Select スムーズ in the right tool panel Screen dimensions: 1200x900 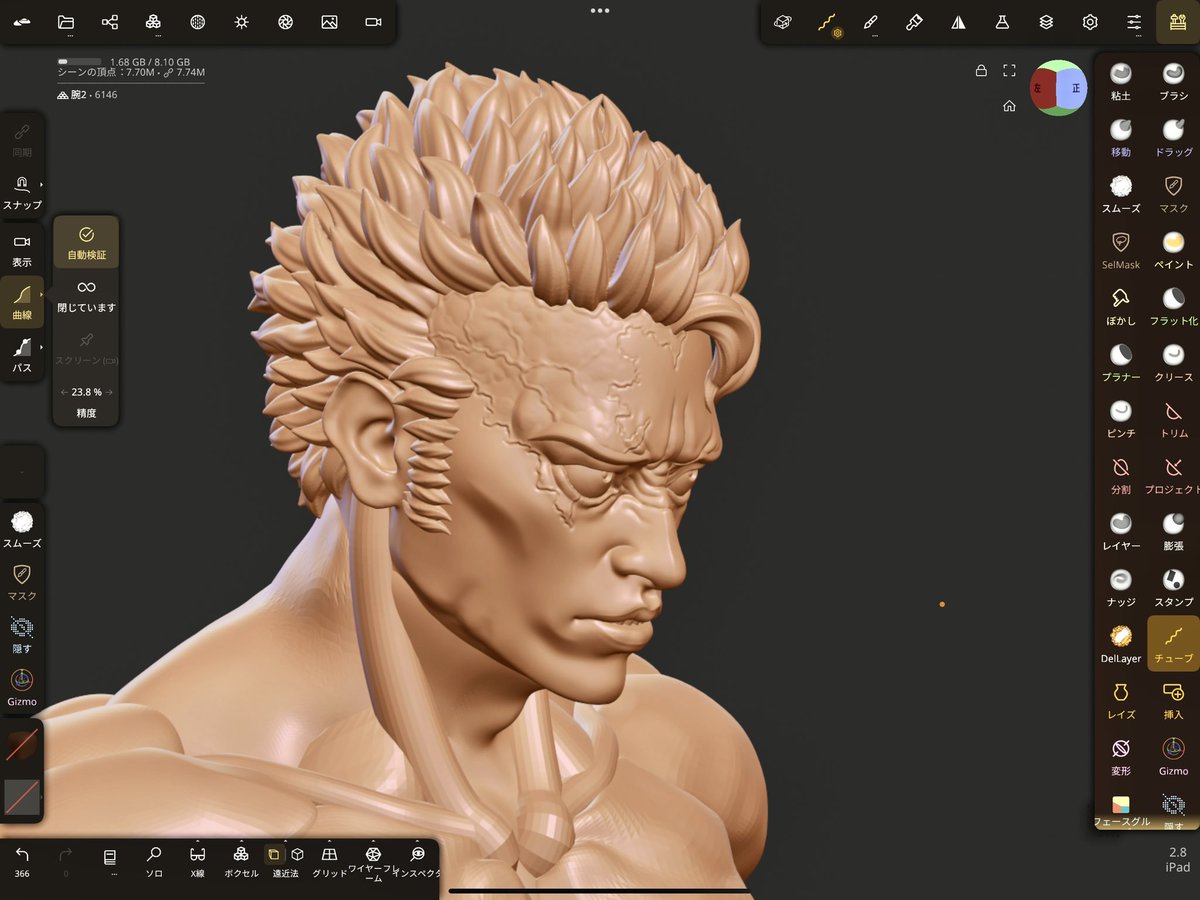1121,194
